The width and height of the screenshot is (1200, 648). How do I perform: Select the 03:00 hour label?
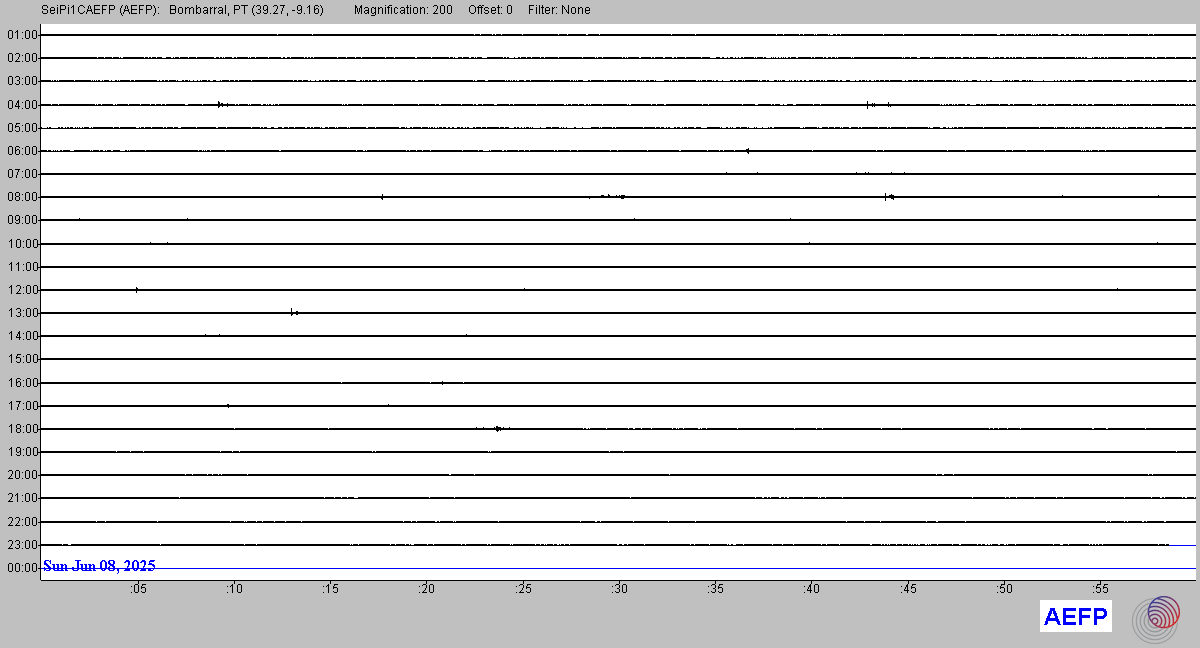[22, 81]
